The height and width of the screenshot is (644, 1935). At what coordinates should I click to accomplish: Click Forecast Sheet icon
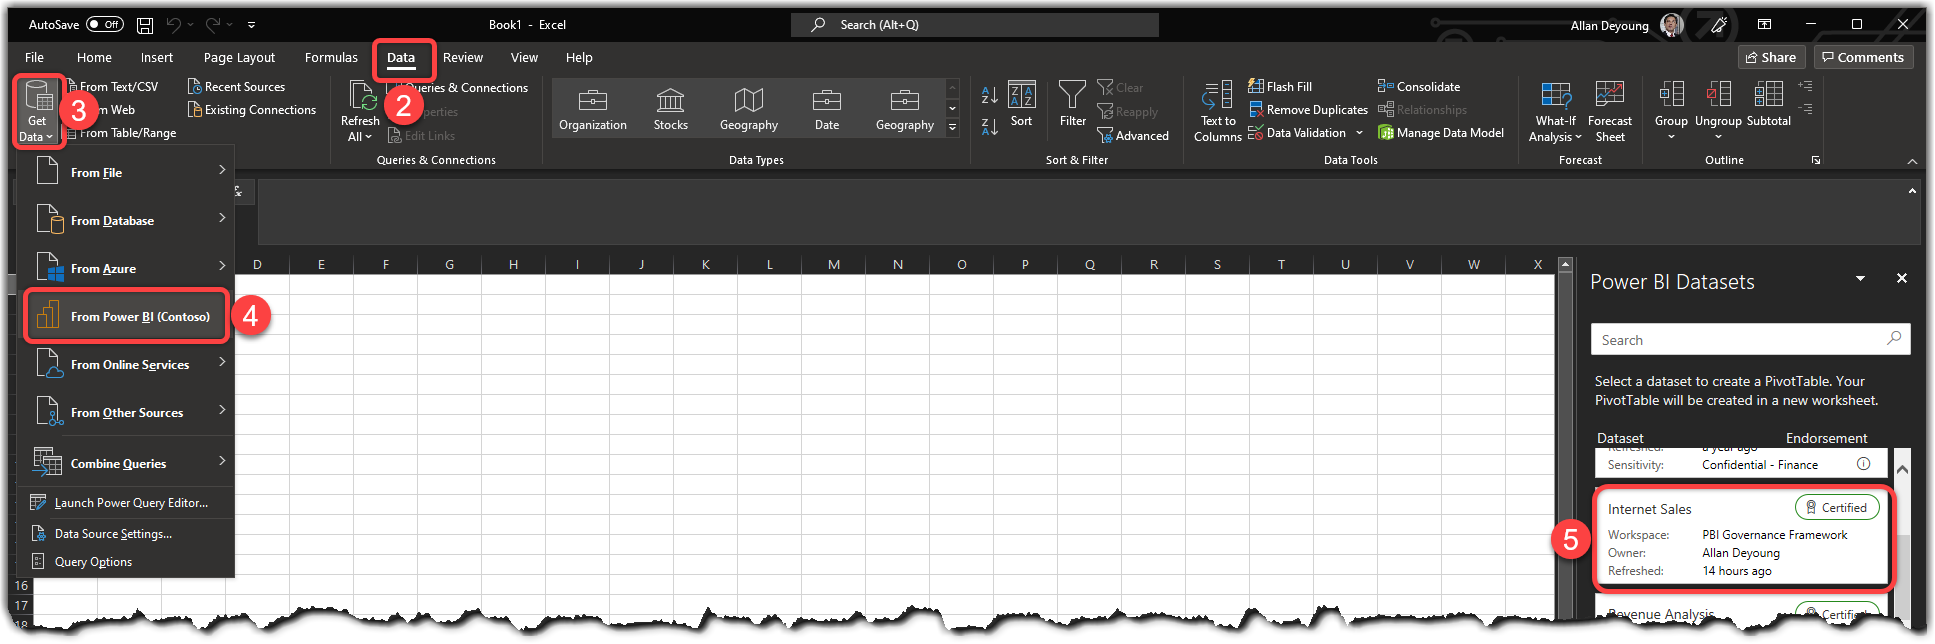1610,96
